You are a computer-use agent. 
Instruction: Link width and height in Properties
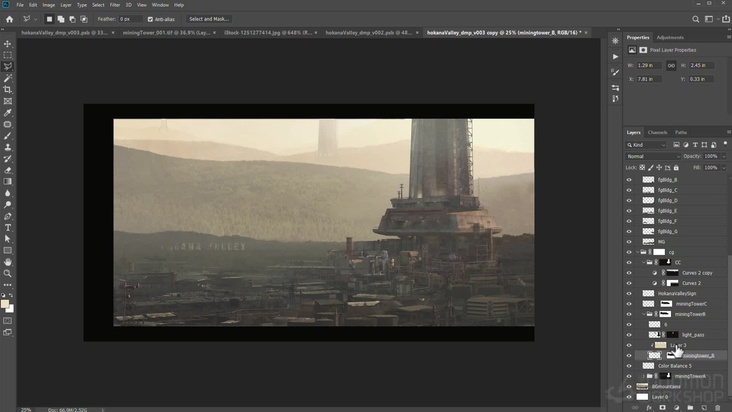tap(671, 65)
